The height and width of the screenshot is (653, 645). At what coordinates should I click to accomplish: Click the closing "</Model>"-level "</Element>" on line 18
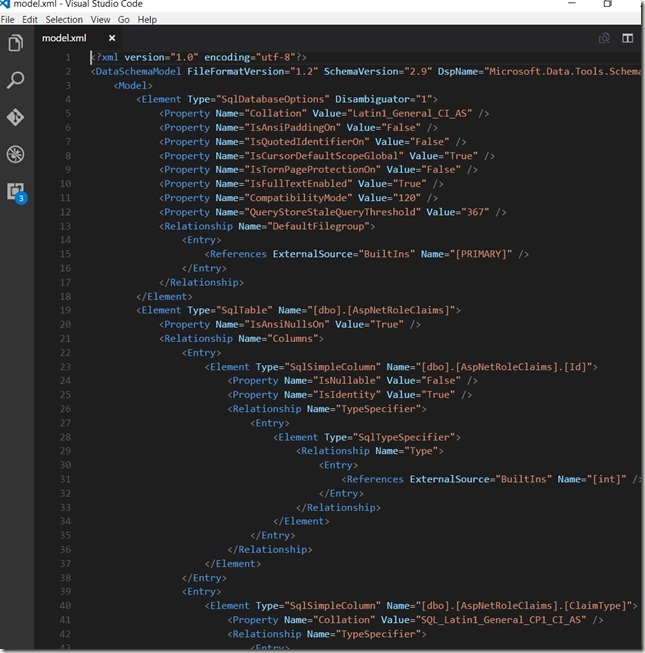click(164, 297)
